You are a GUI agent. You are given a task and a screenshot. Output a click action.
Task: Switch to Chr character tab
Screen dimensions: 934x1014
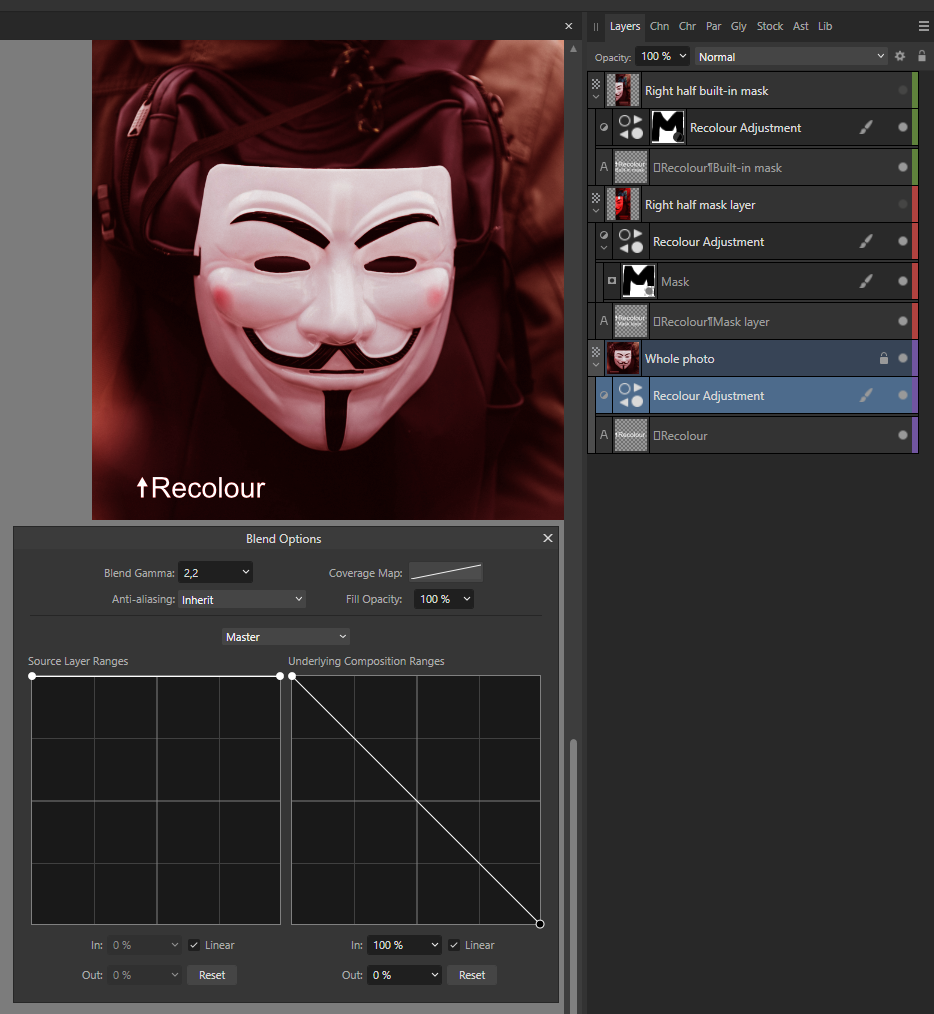click(x=687, y=27)
